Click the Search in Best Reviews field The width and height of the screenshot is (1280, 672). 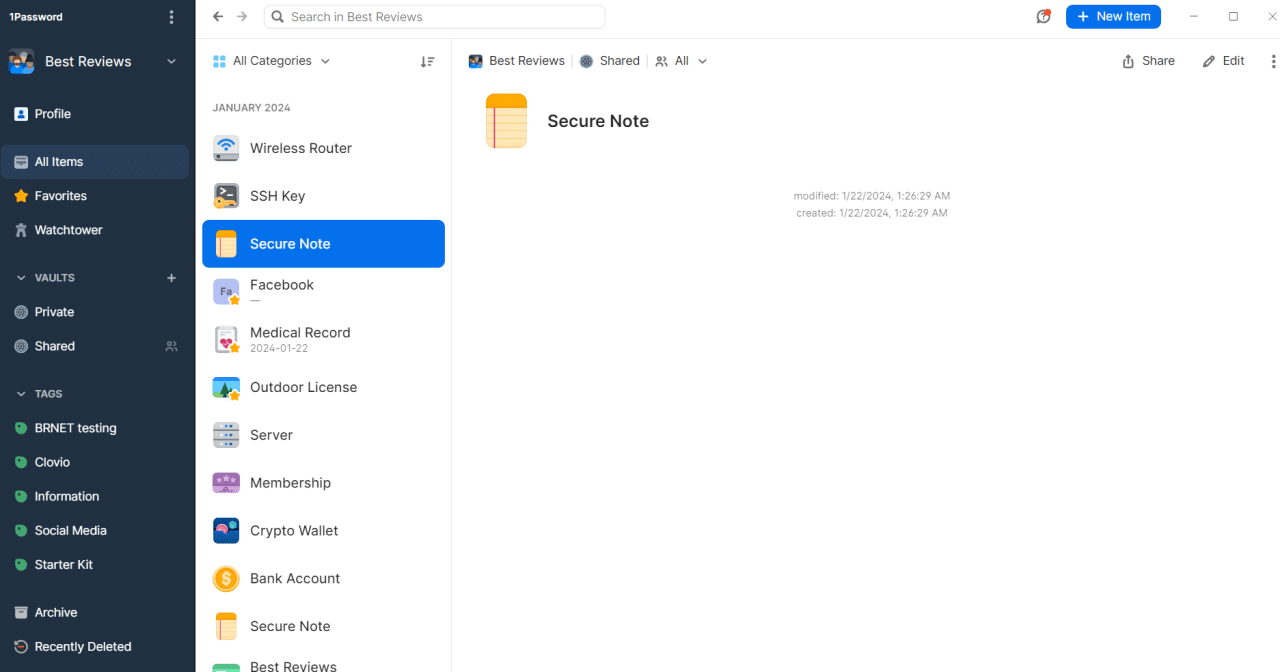tap(434, 16)
